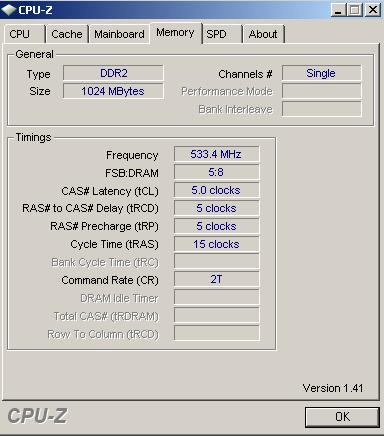Click the CPU-Z title bar text
This screenshot has width=384, height=436.
coord(35,10)
